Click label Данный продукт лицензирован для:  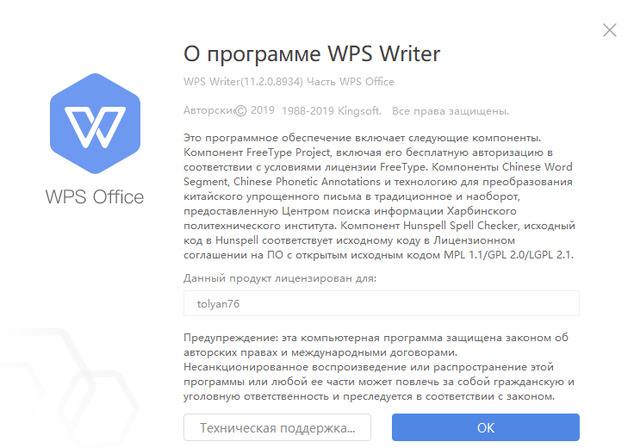pos(280,278)
